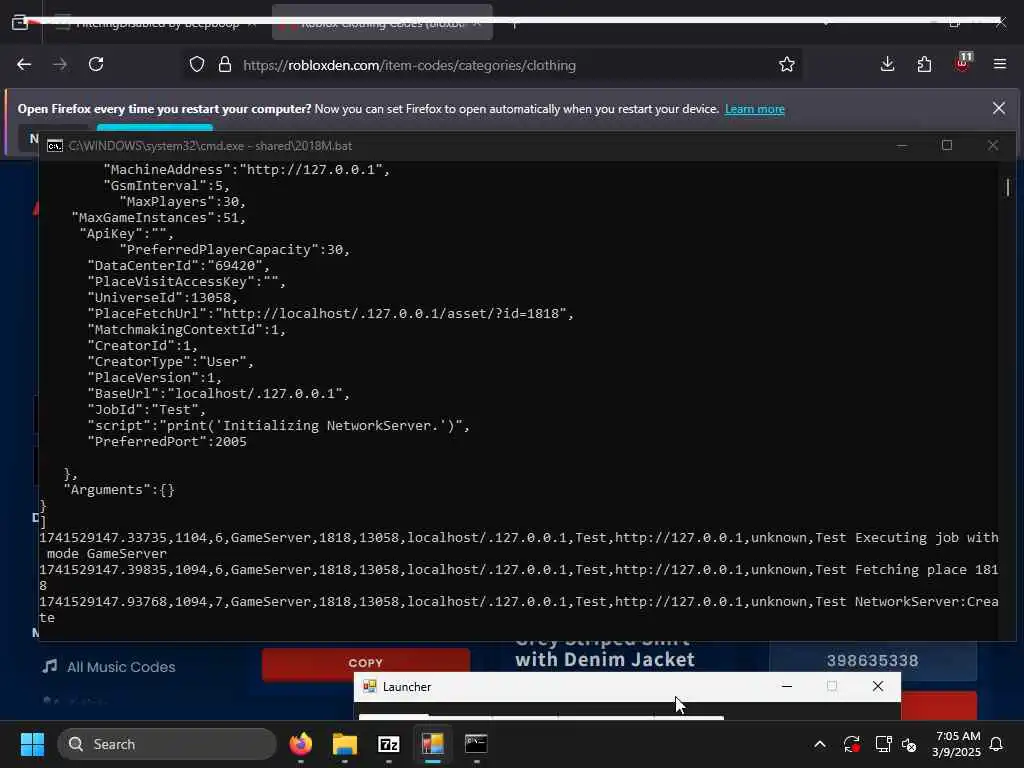This screenshot has width=1024, height=768.
Task: Click the red COPY button
Action: [366, 663]
